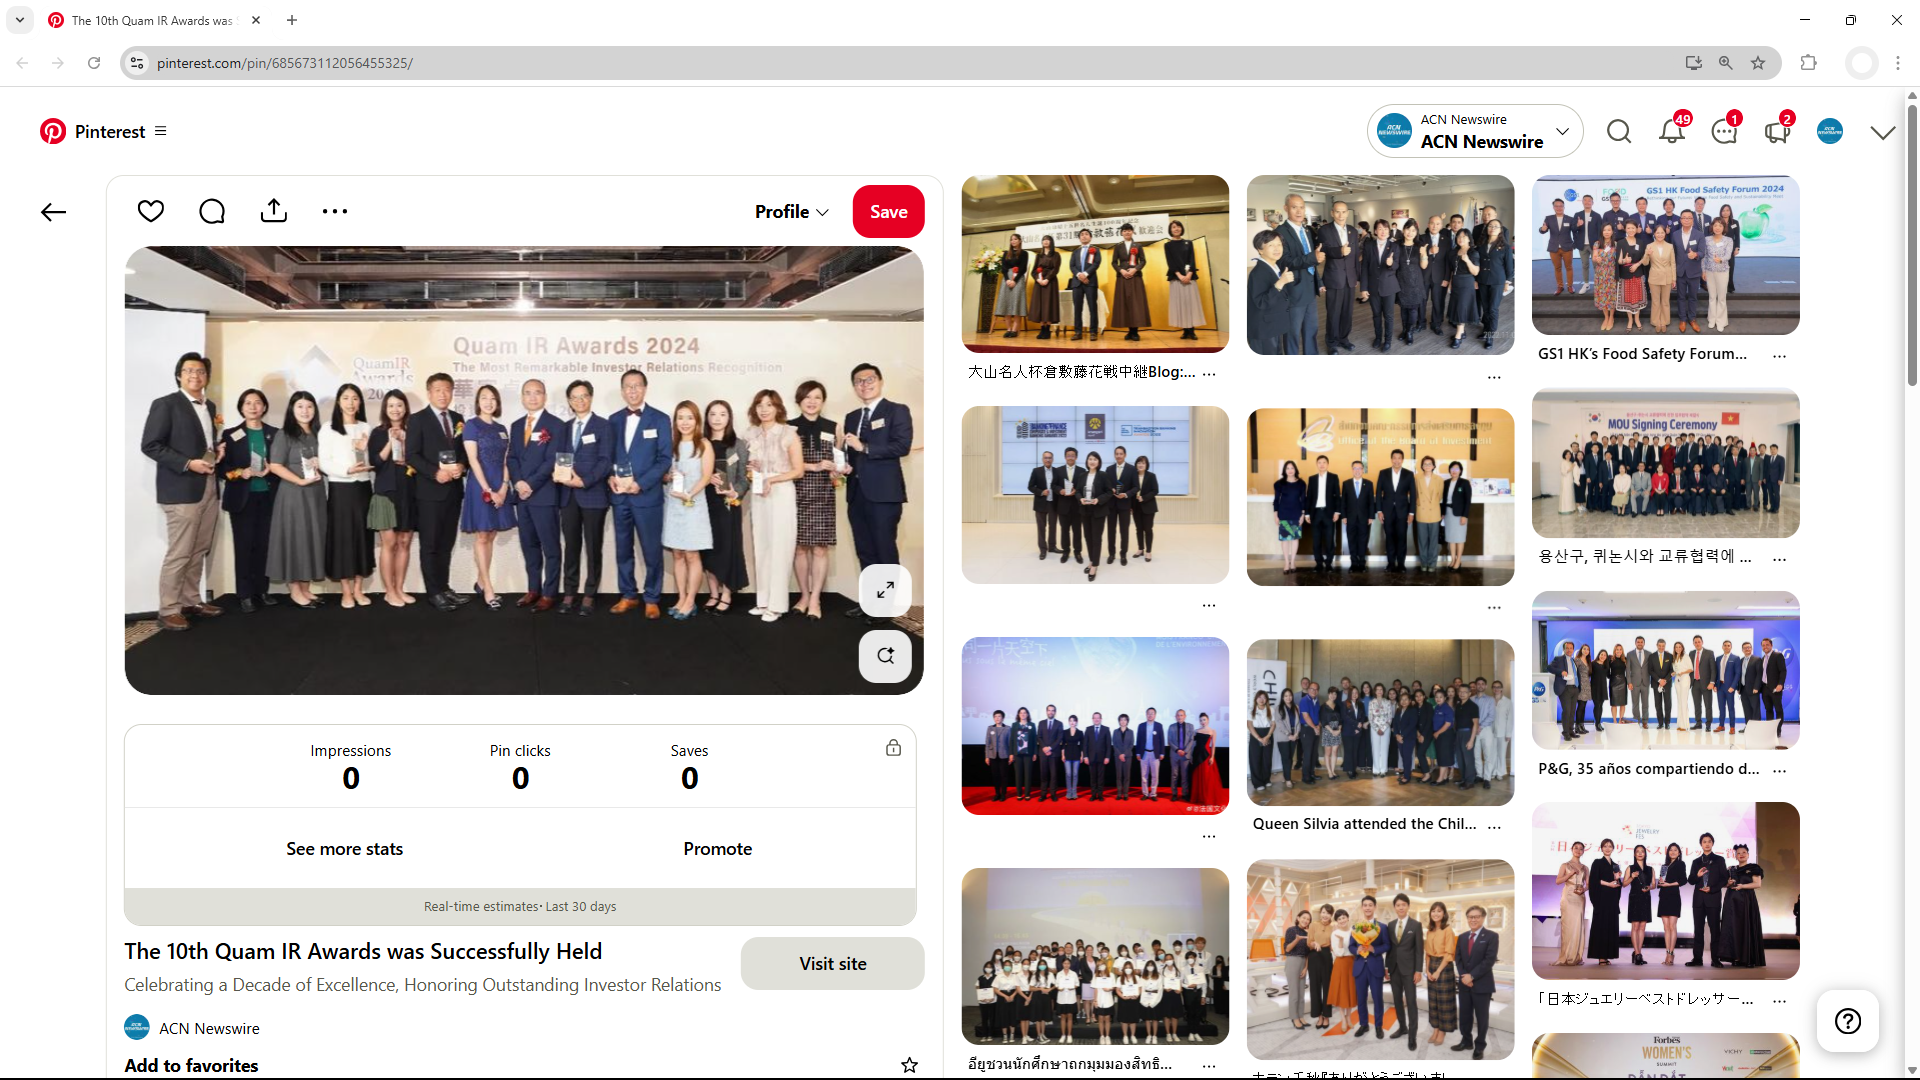The height and width of the screenshot is (1080, 1920).
Task: Click Visit site button
Action: coord(832,964)
